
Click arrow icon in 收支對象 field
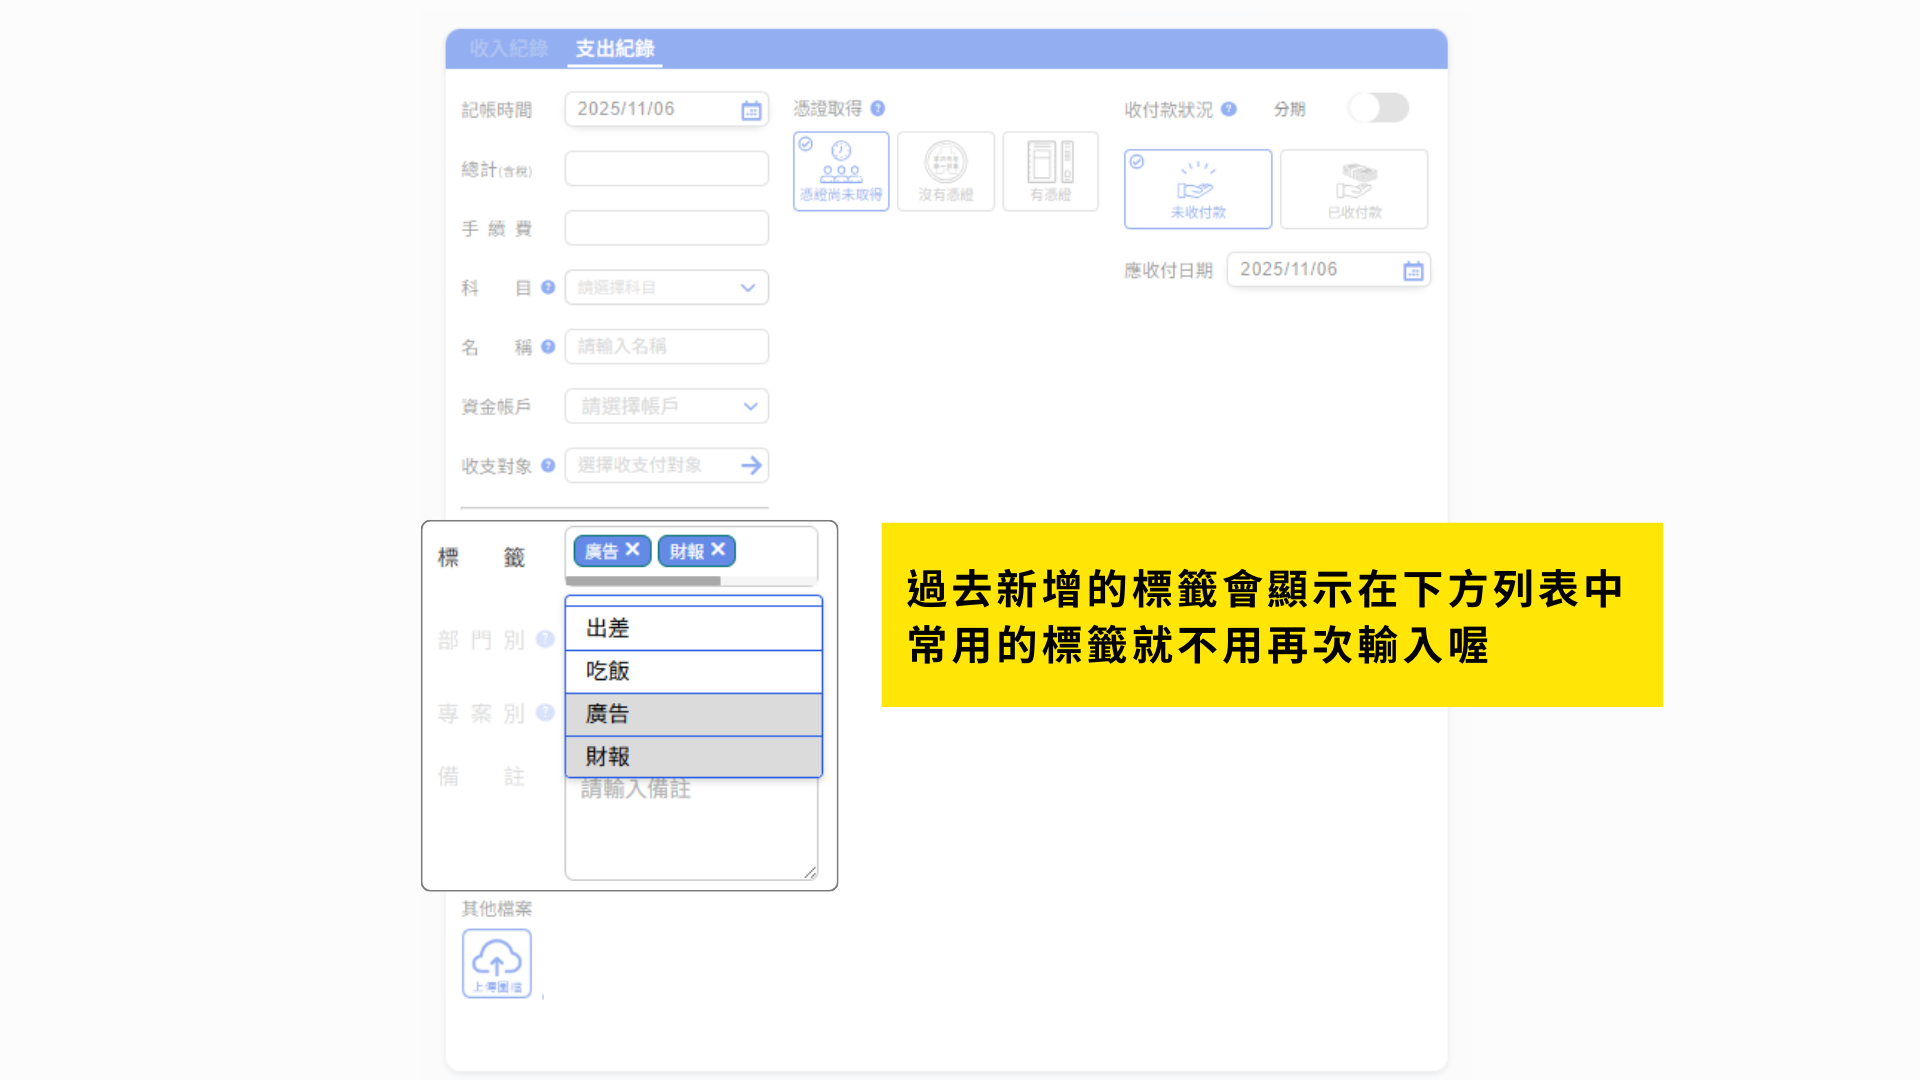click(x=751, y=465)
